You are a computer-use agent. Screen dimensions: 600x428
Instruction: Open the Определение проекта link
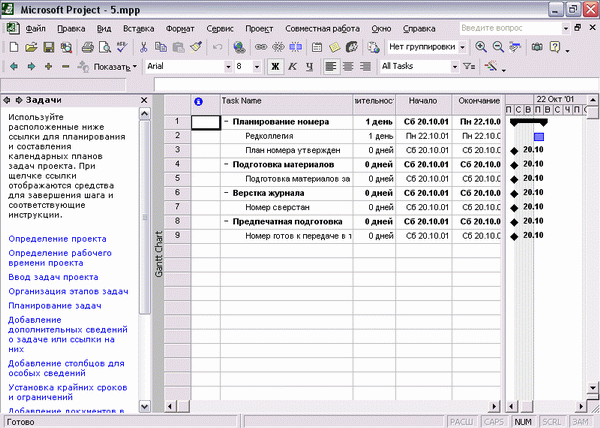(57, 239)
